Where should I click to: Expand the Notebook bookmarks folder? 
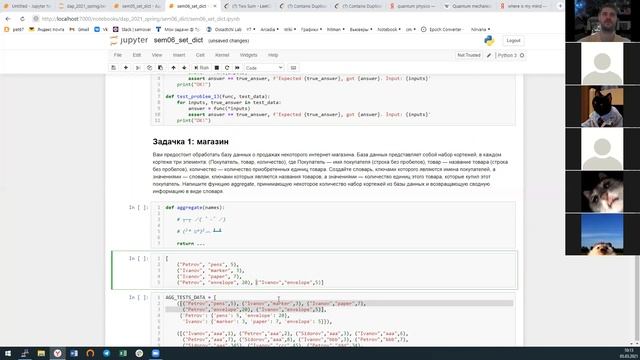pos(389,29)
